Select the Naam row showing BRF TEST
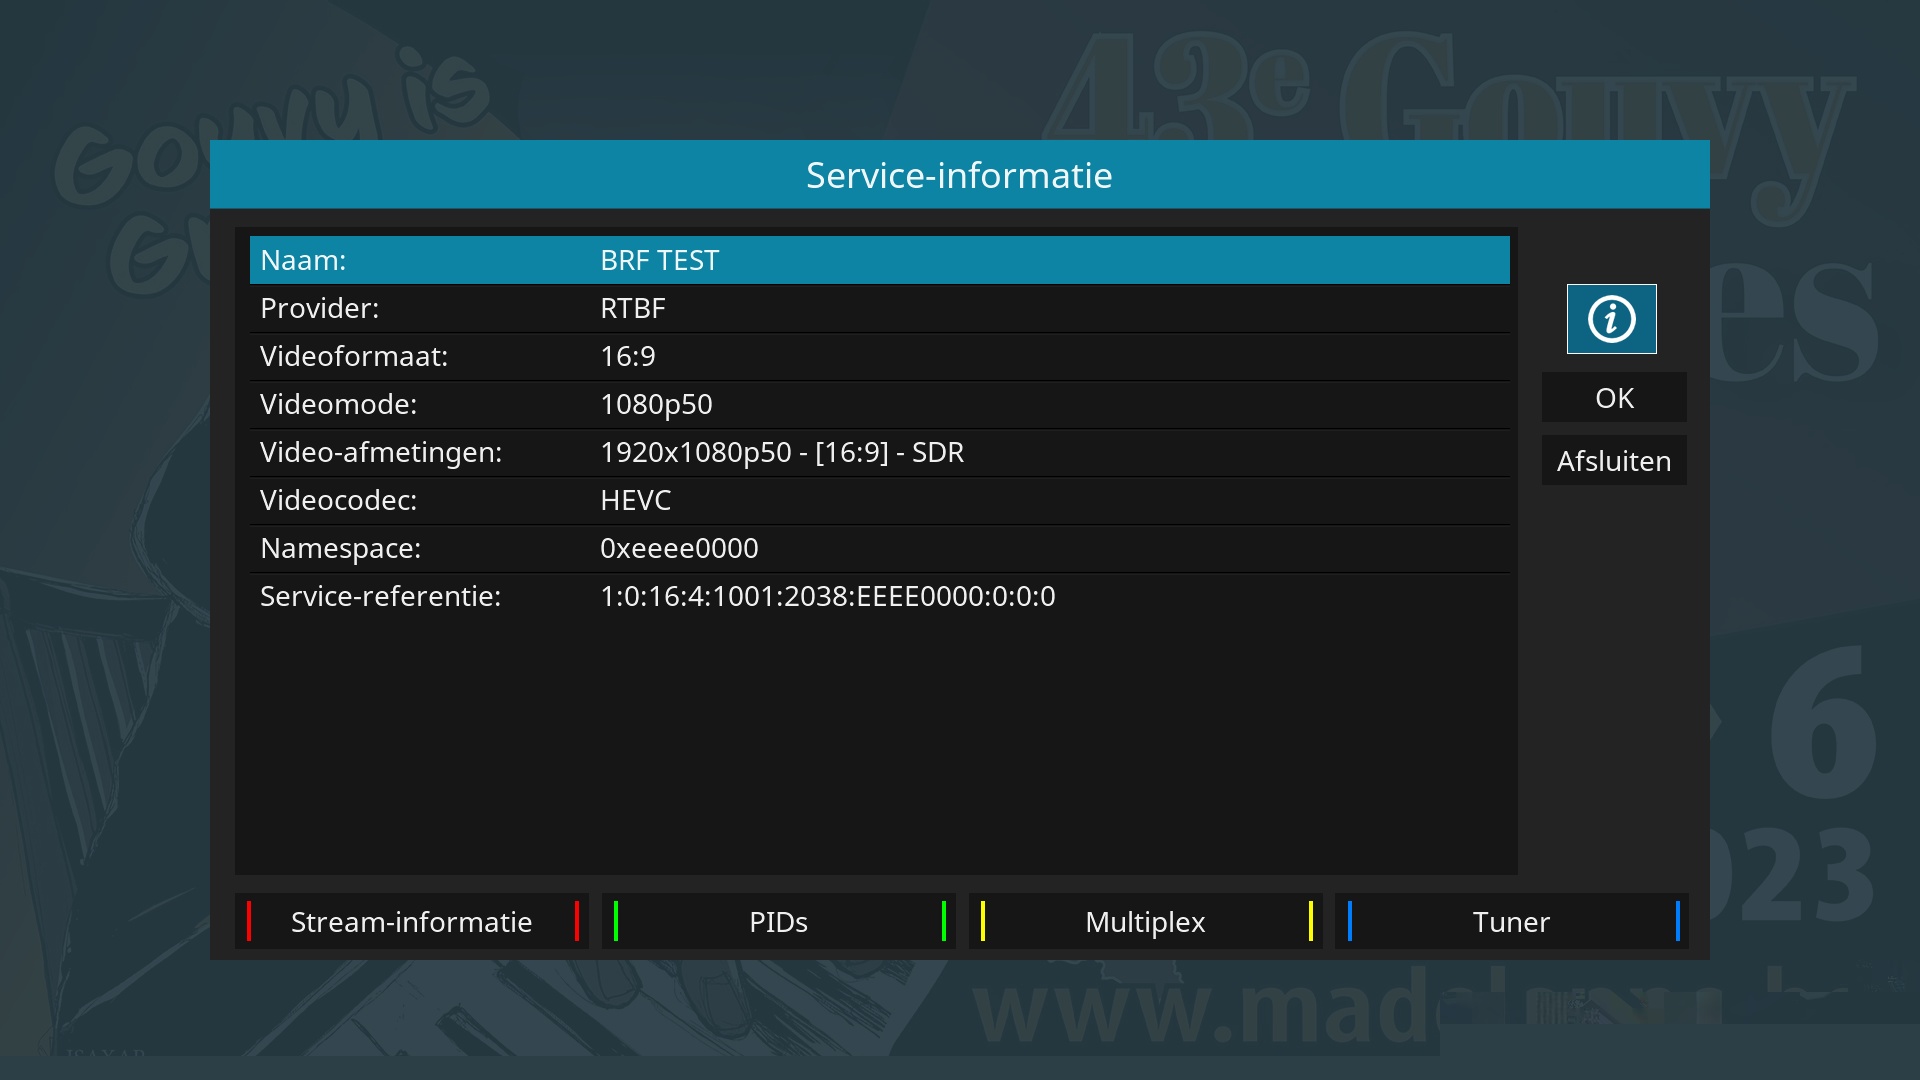1920x1080 pixels. tap(880, 260)
